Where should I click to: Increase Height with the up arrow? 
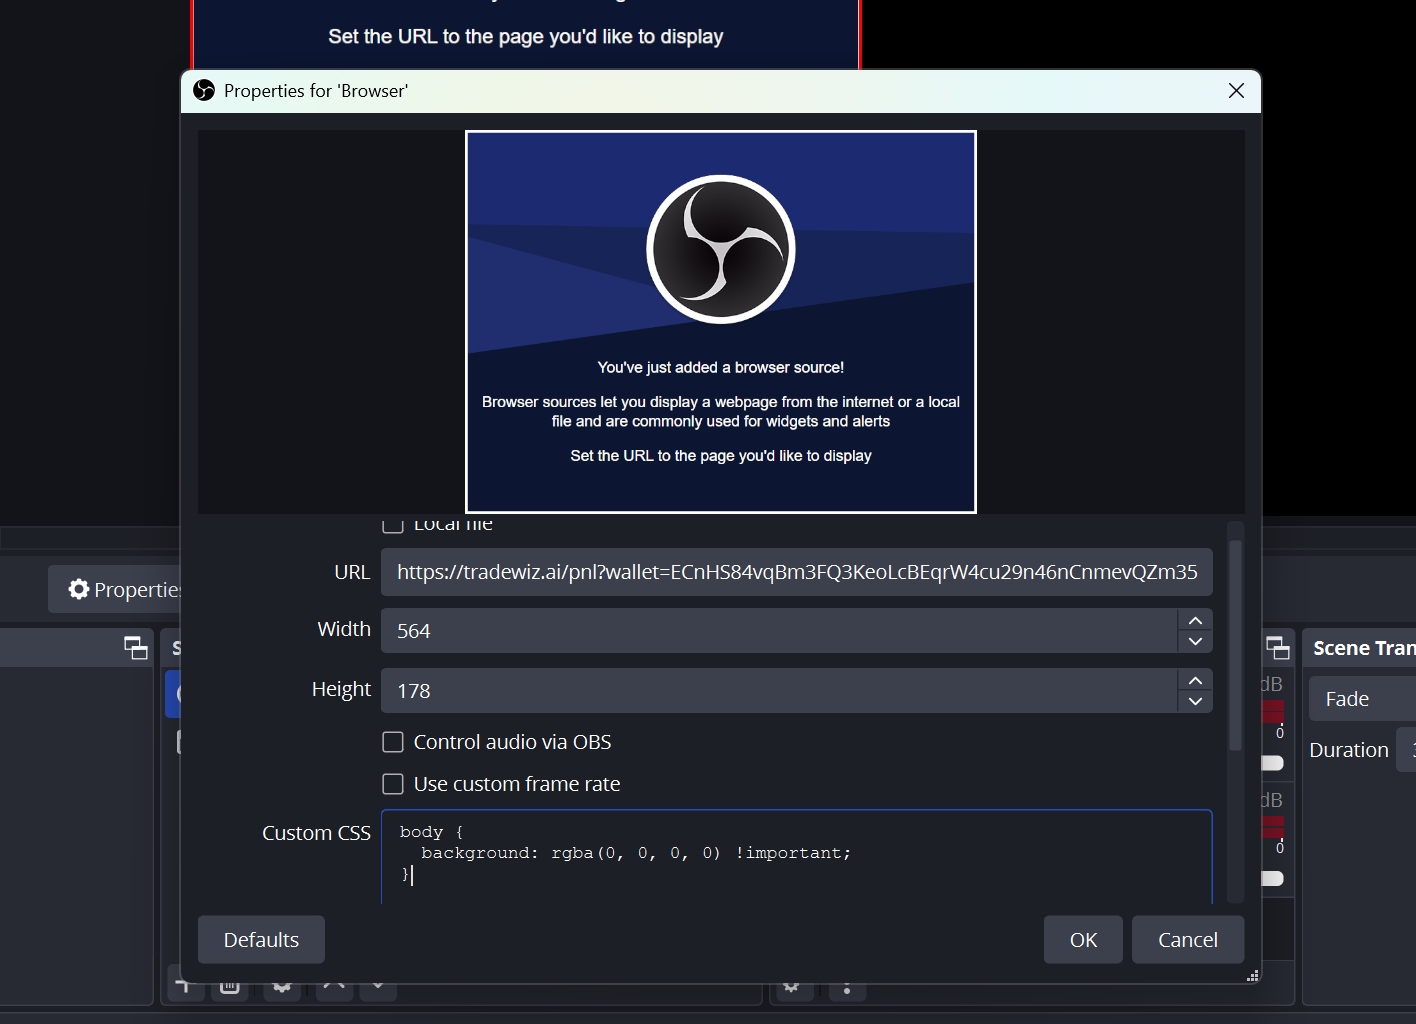pyautogui.click(x=1195, y=680)
